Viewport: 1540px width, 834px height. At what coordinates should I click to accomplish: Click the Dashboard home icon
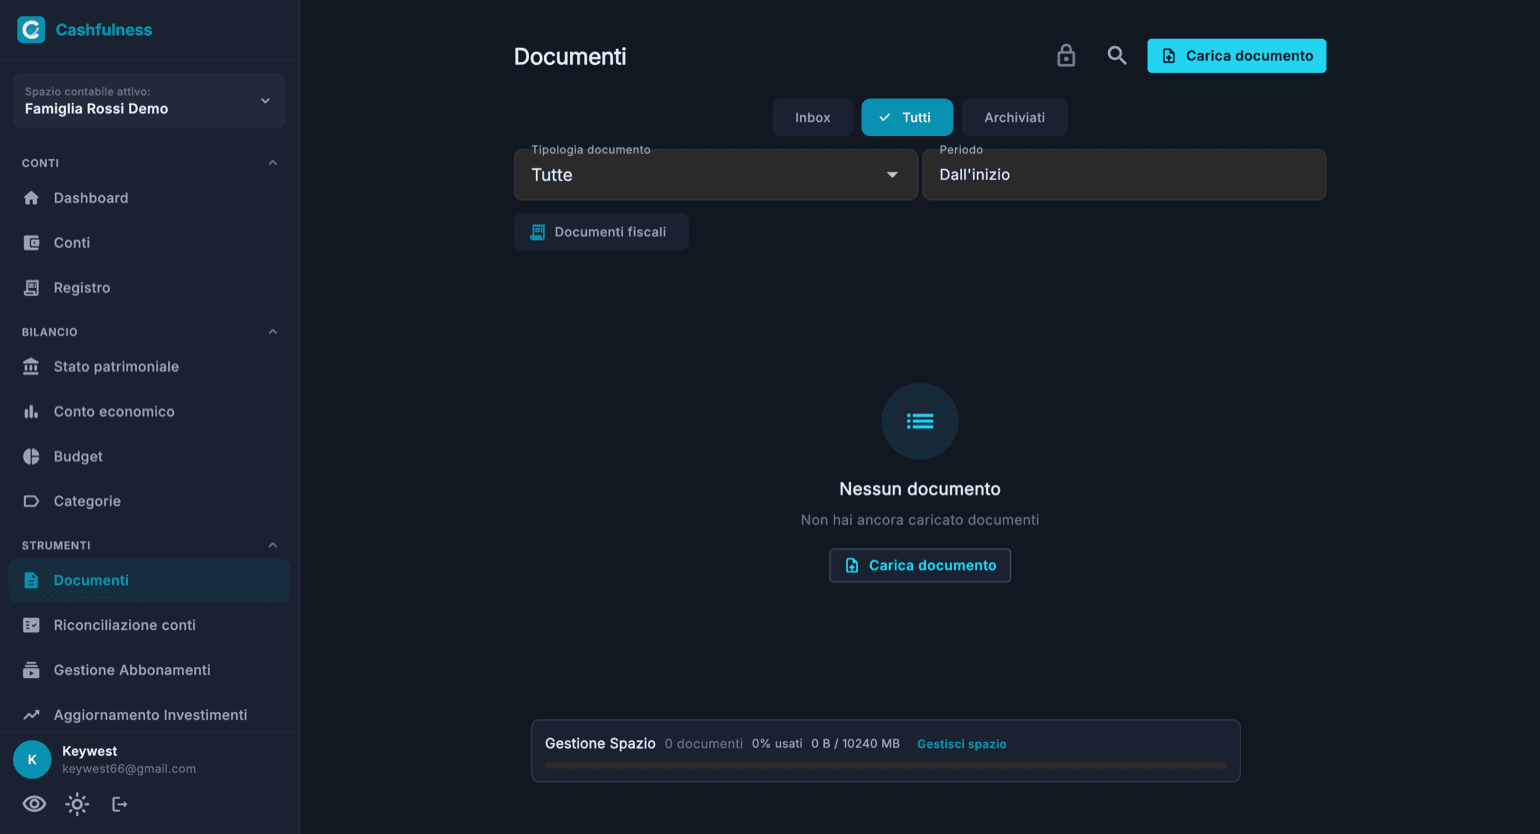click(31, 198)
